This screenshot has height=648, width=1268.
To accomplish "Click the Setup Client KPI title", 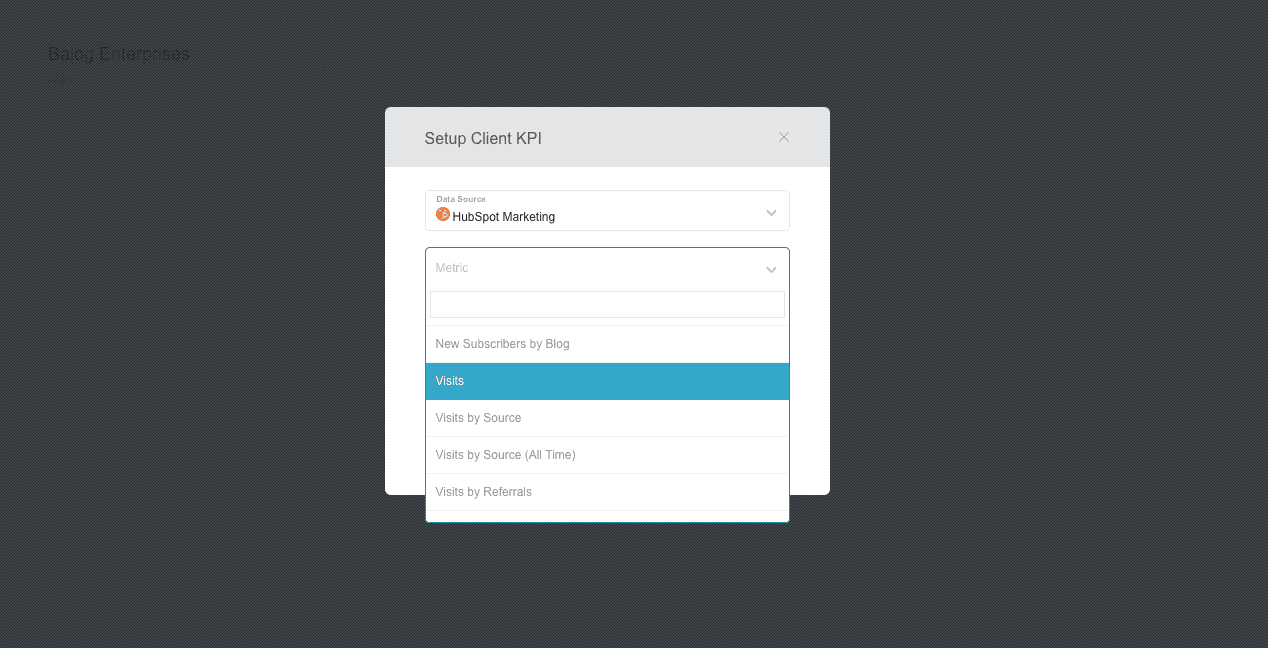I will (x=483, y=138).
